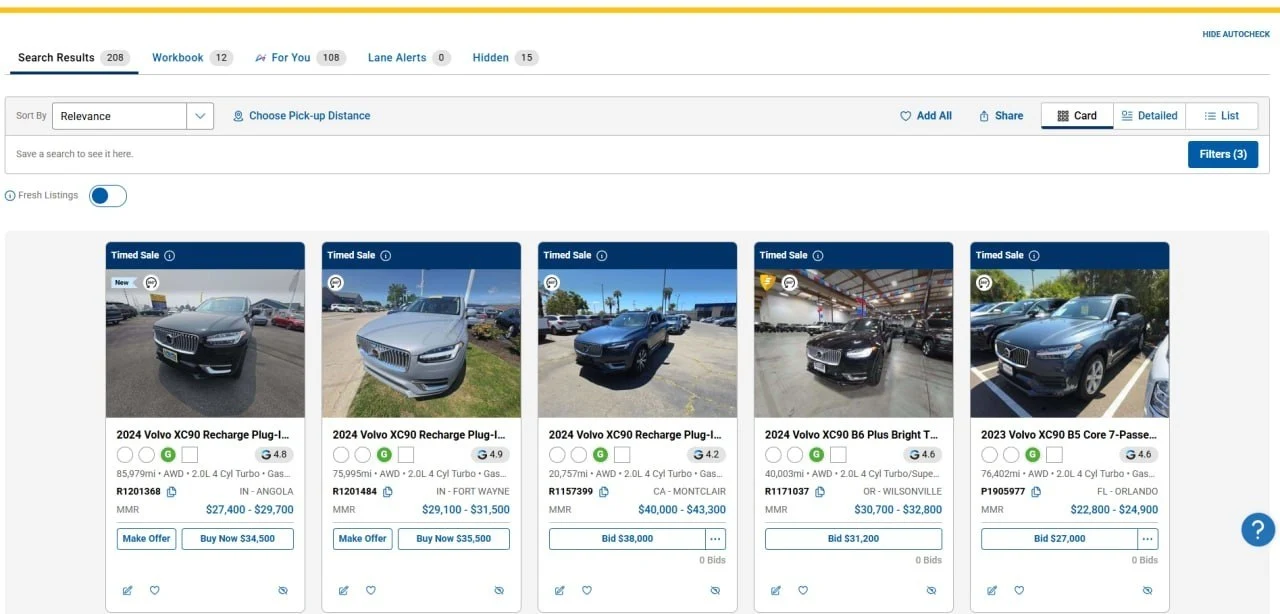Viewport: 1280px width, 614px height.
Task: Switch to List view
Action: click(1222, 116)
